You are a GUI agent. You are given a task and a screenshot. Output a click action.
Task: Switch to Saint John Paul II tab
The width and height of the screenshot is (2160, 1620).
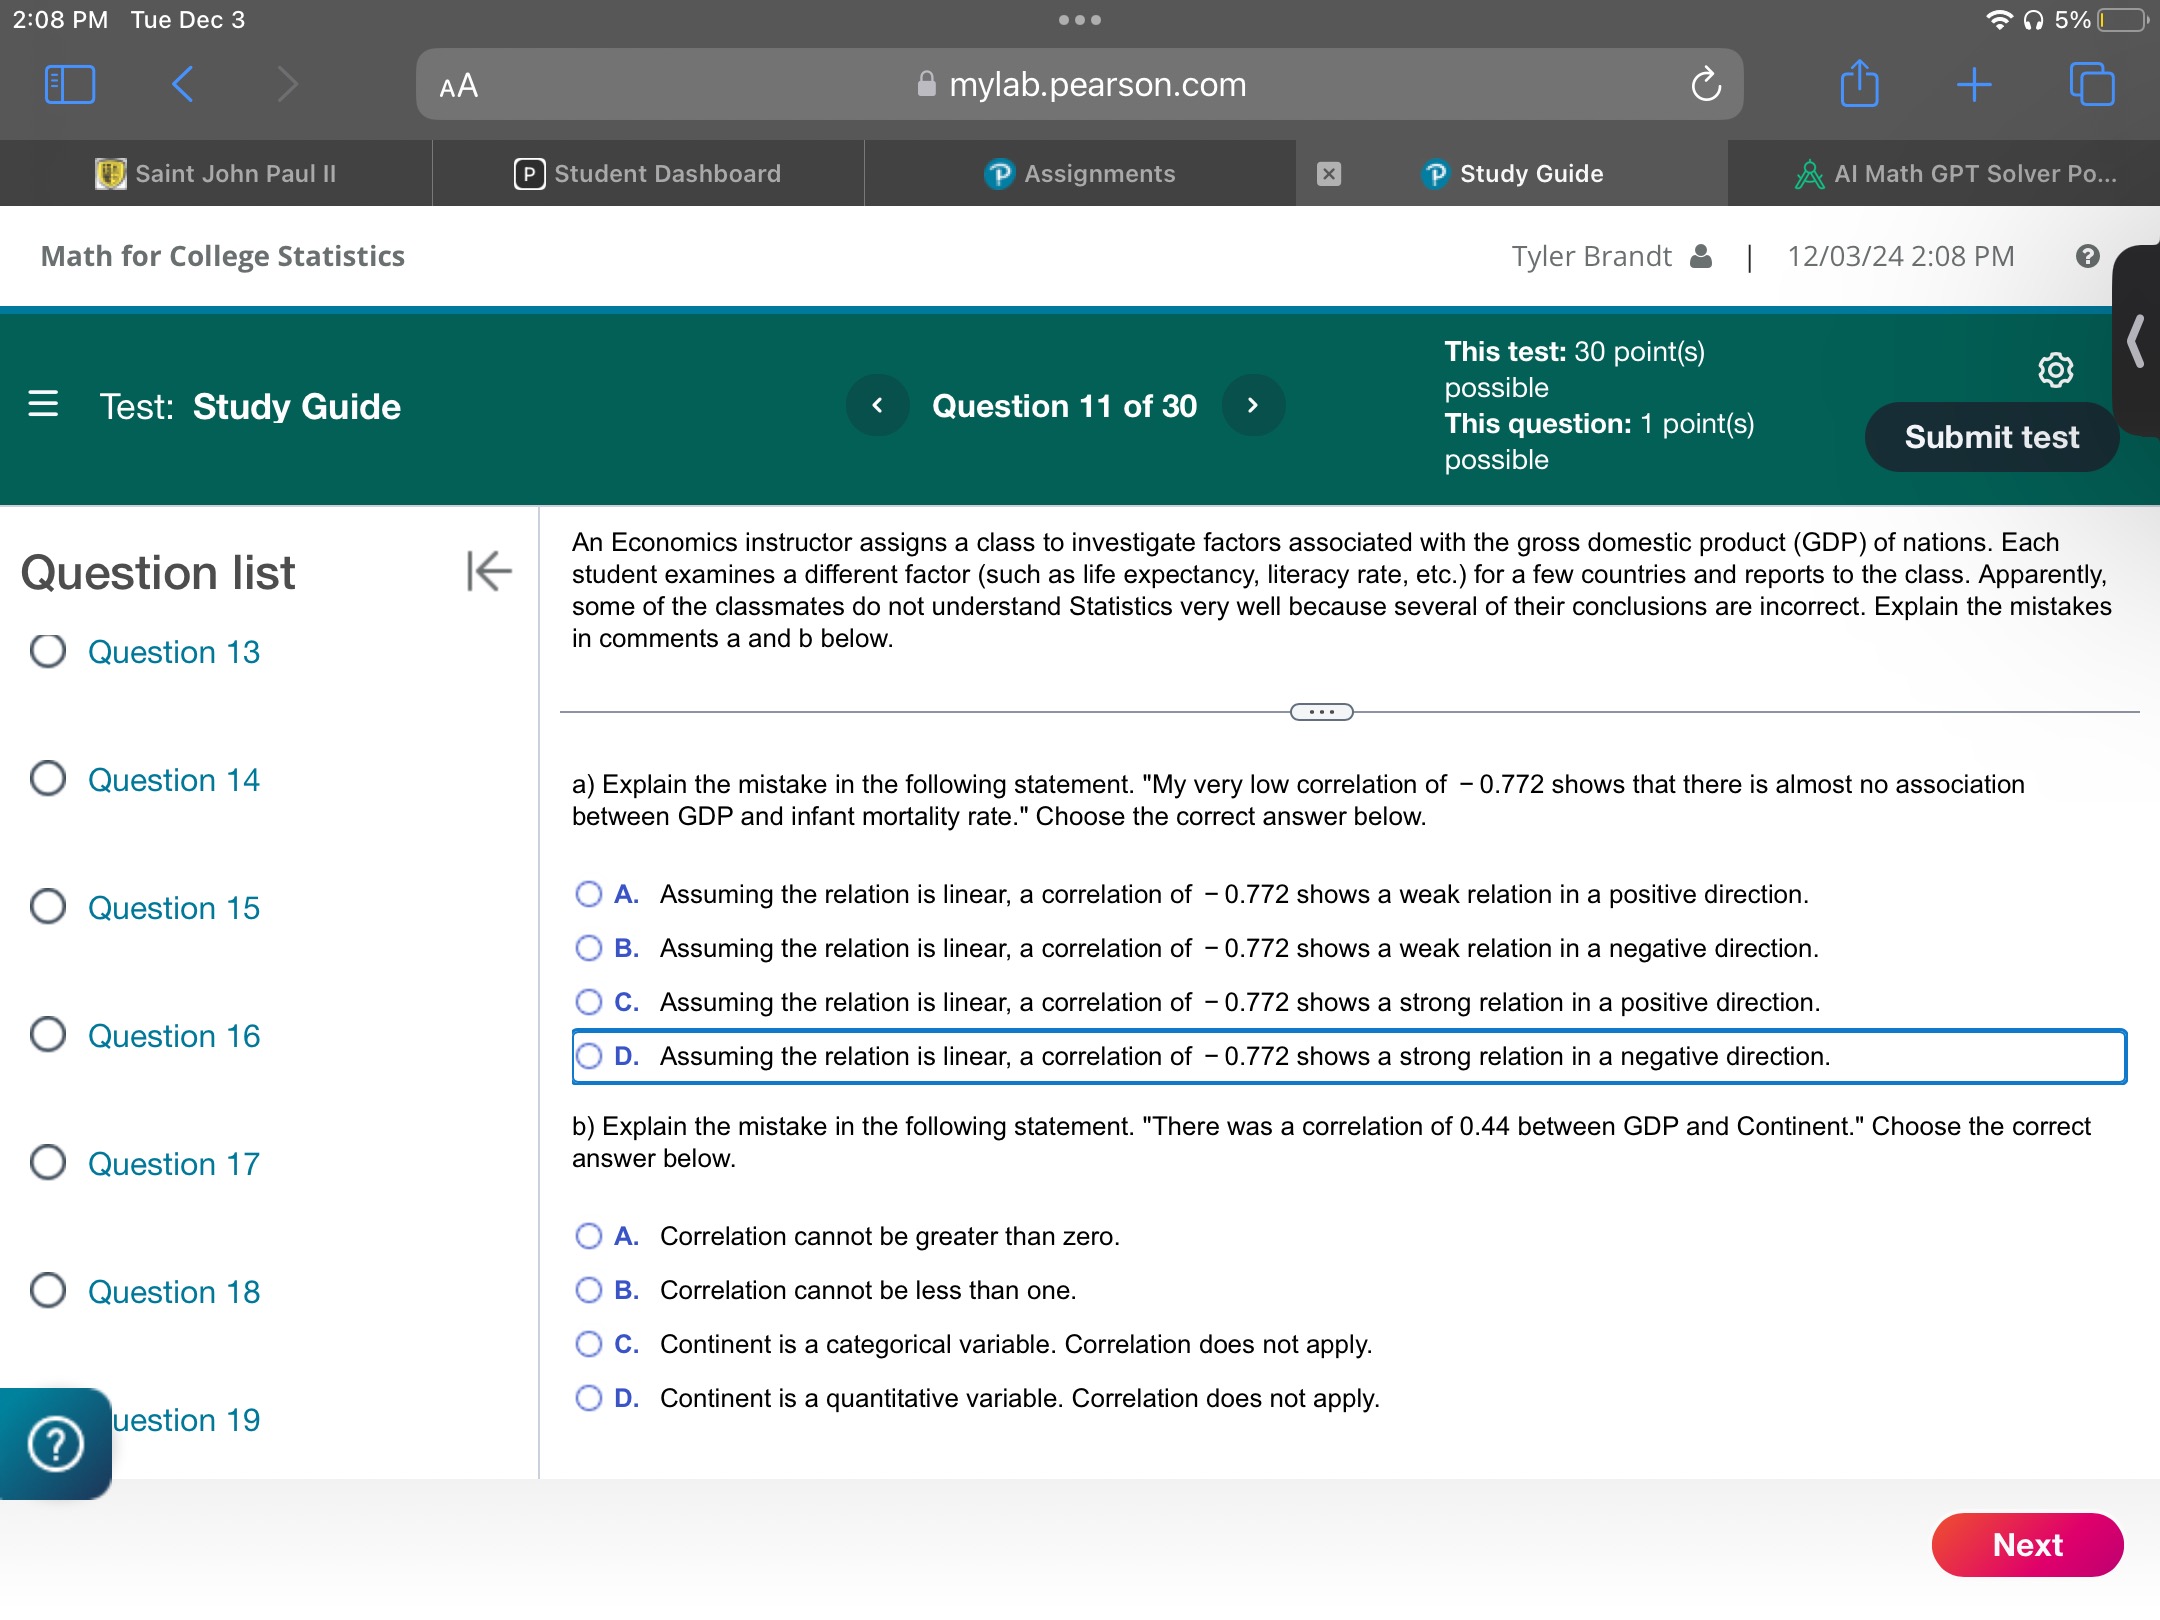coord(216,174)
